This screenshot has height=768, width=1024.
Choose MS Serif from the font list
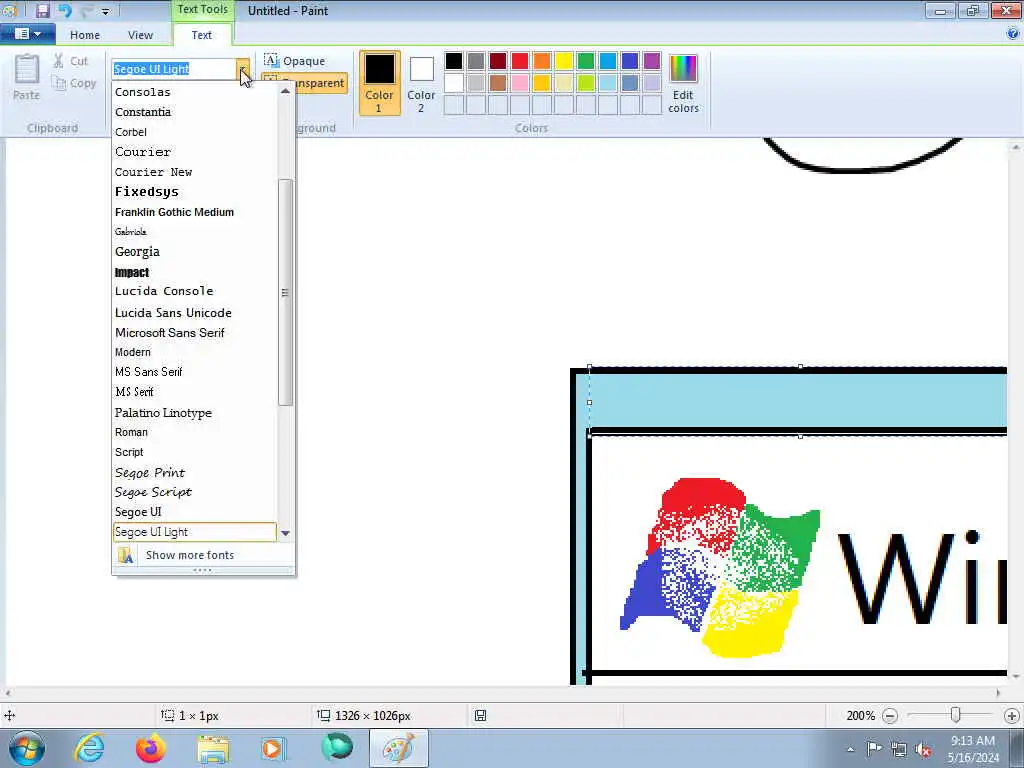coord(195,392)
